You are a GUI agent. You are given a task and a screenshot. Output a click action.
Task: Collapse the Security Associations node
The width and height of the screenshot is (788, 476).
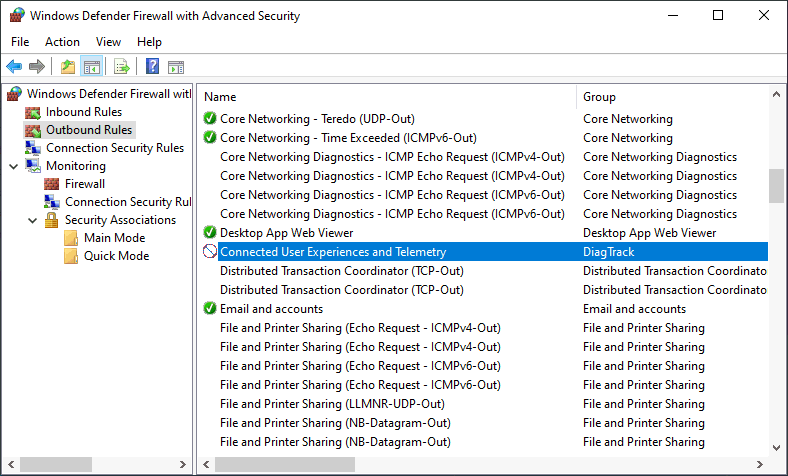[x=33, y=220]
